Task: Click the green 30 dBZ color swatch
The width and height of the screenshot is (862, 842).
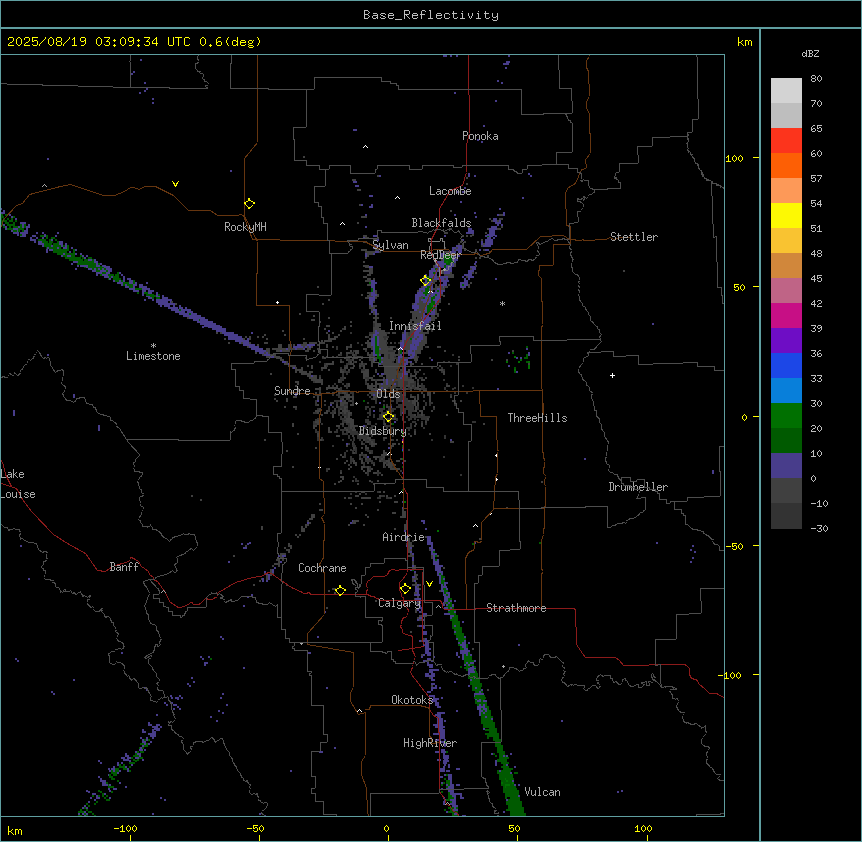Action: (x=786, y=416)
